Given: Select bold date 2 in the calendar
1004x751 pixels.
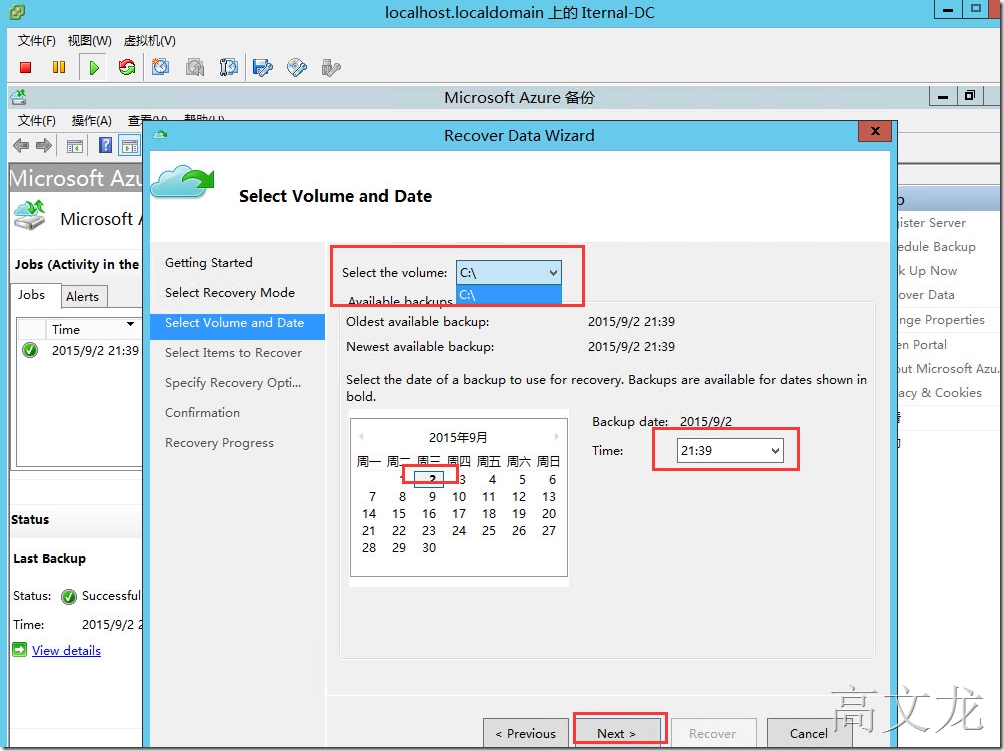Looking at the screenshot, I should click(x=432, y=479).
